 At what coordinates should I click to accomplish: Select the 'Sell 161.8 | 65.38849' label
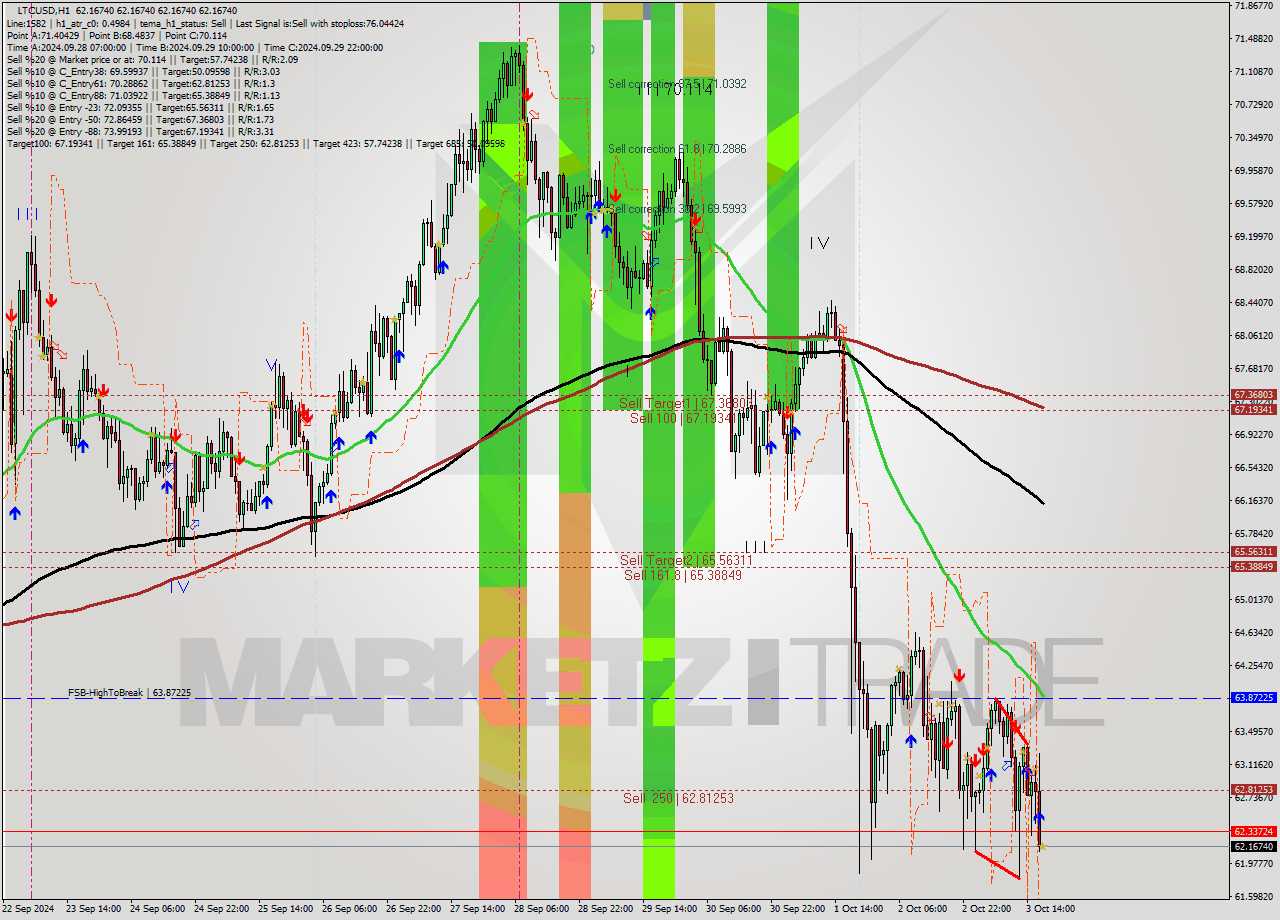coord(683,575)
